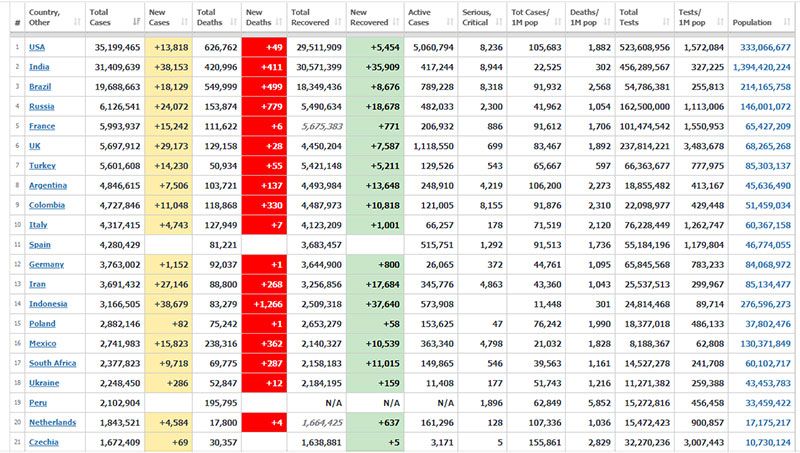The width and height of the screenshot is (800, 453).
Task: Click the Tests/1M pop sort arrows
Action: 720,22
